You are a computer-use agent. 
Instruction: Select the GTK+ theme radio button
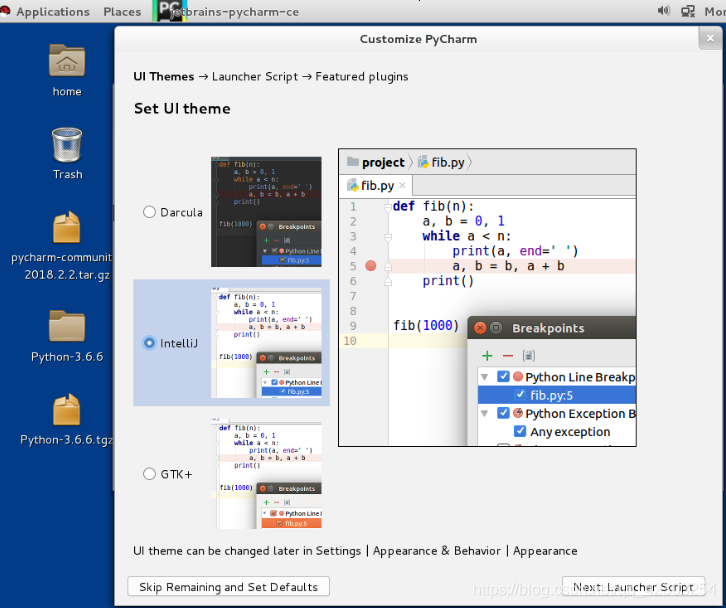149,474
